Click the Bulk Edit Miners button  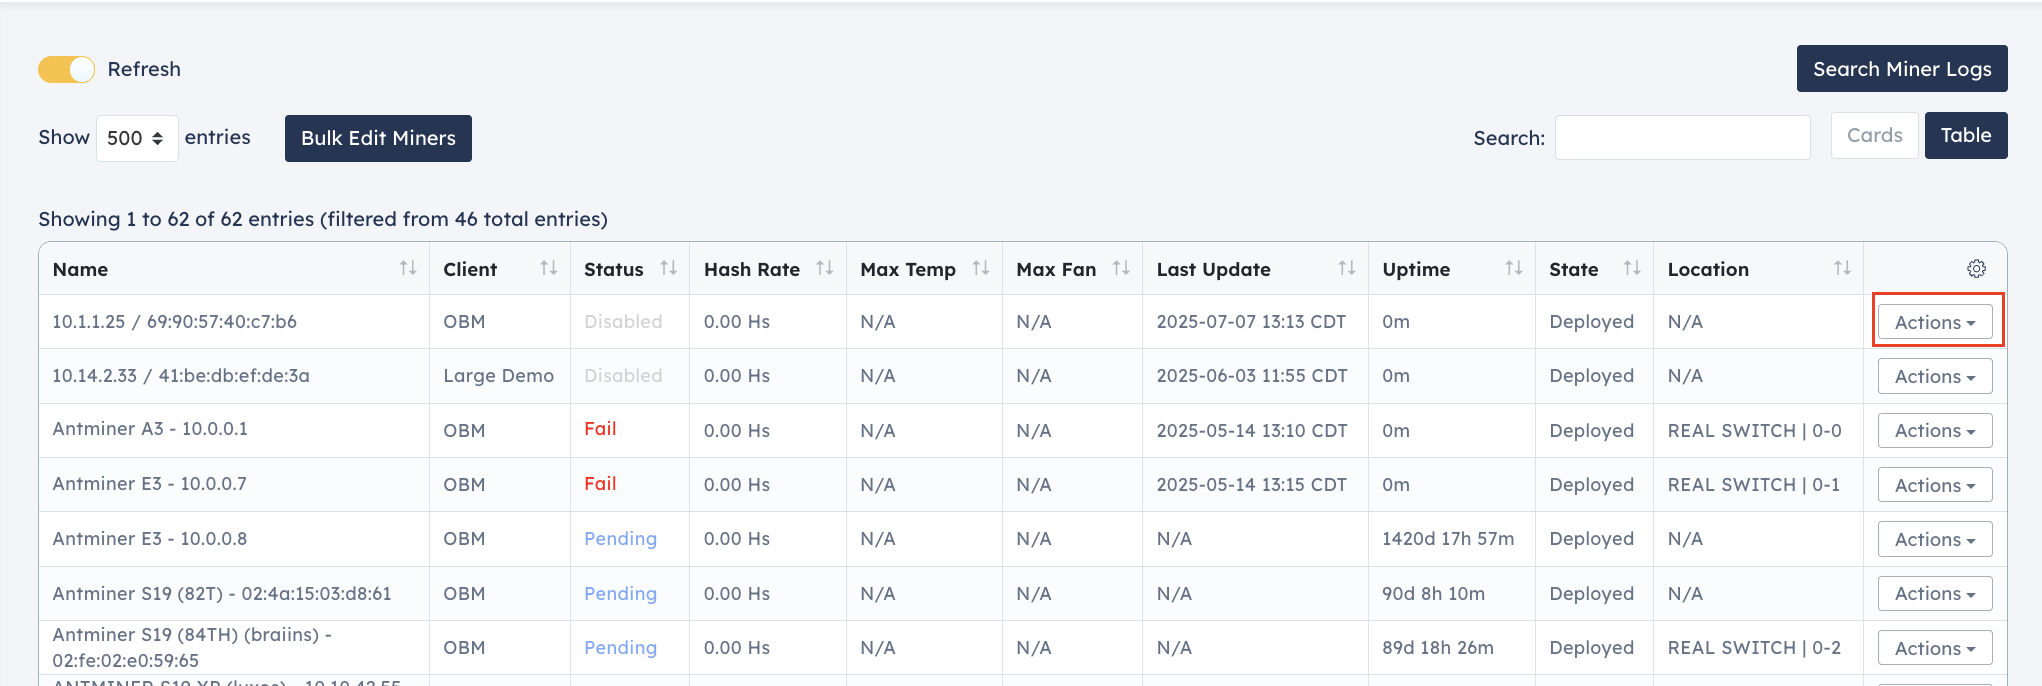378,138
